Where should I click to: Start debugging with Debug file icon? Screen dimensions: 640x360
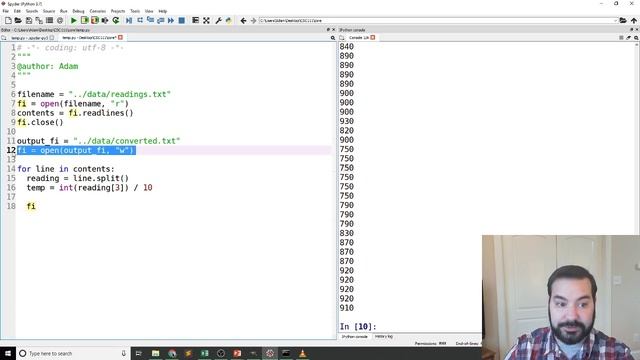tap(129, 20)
